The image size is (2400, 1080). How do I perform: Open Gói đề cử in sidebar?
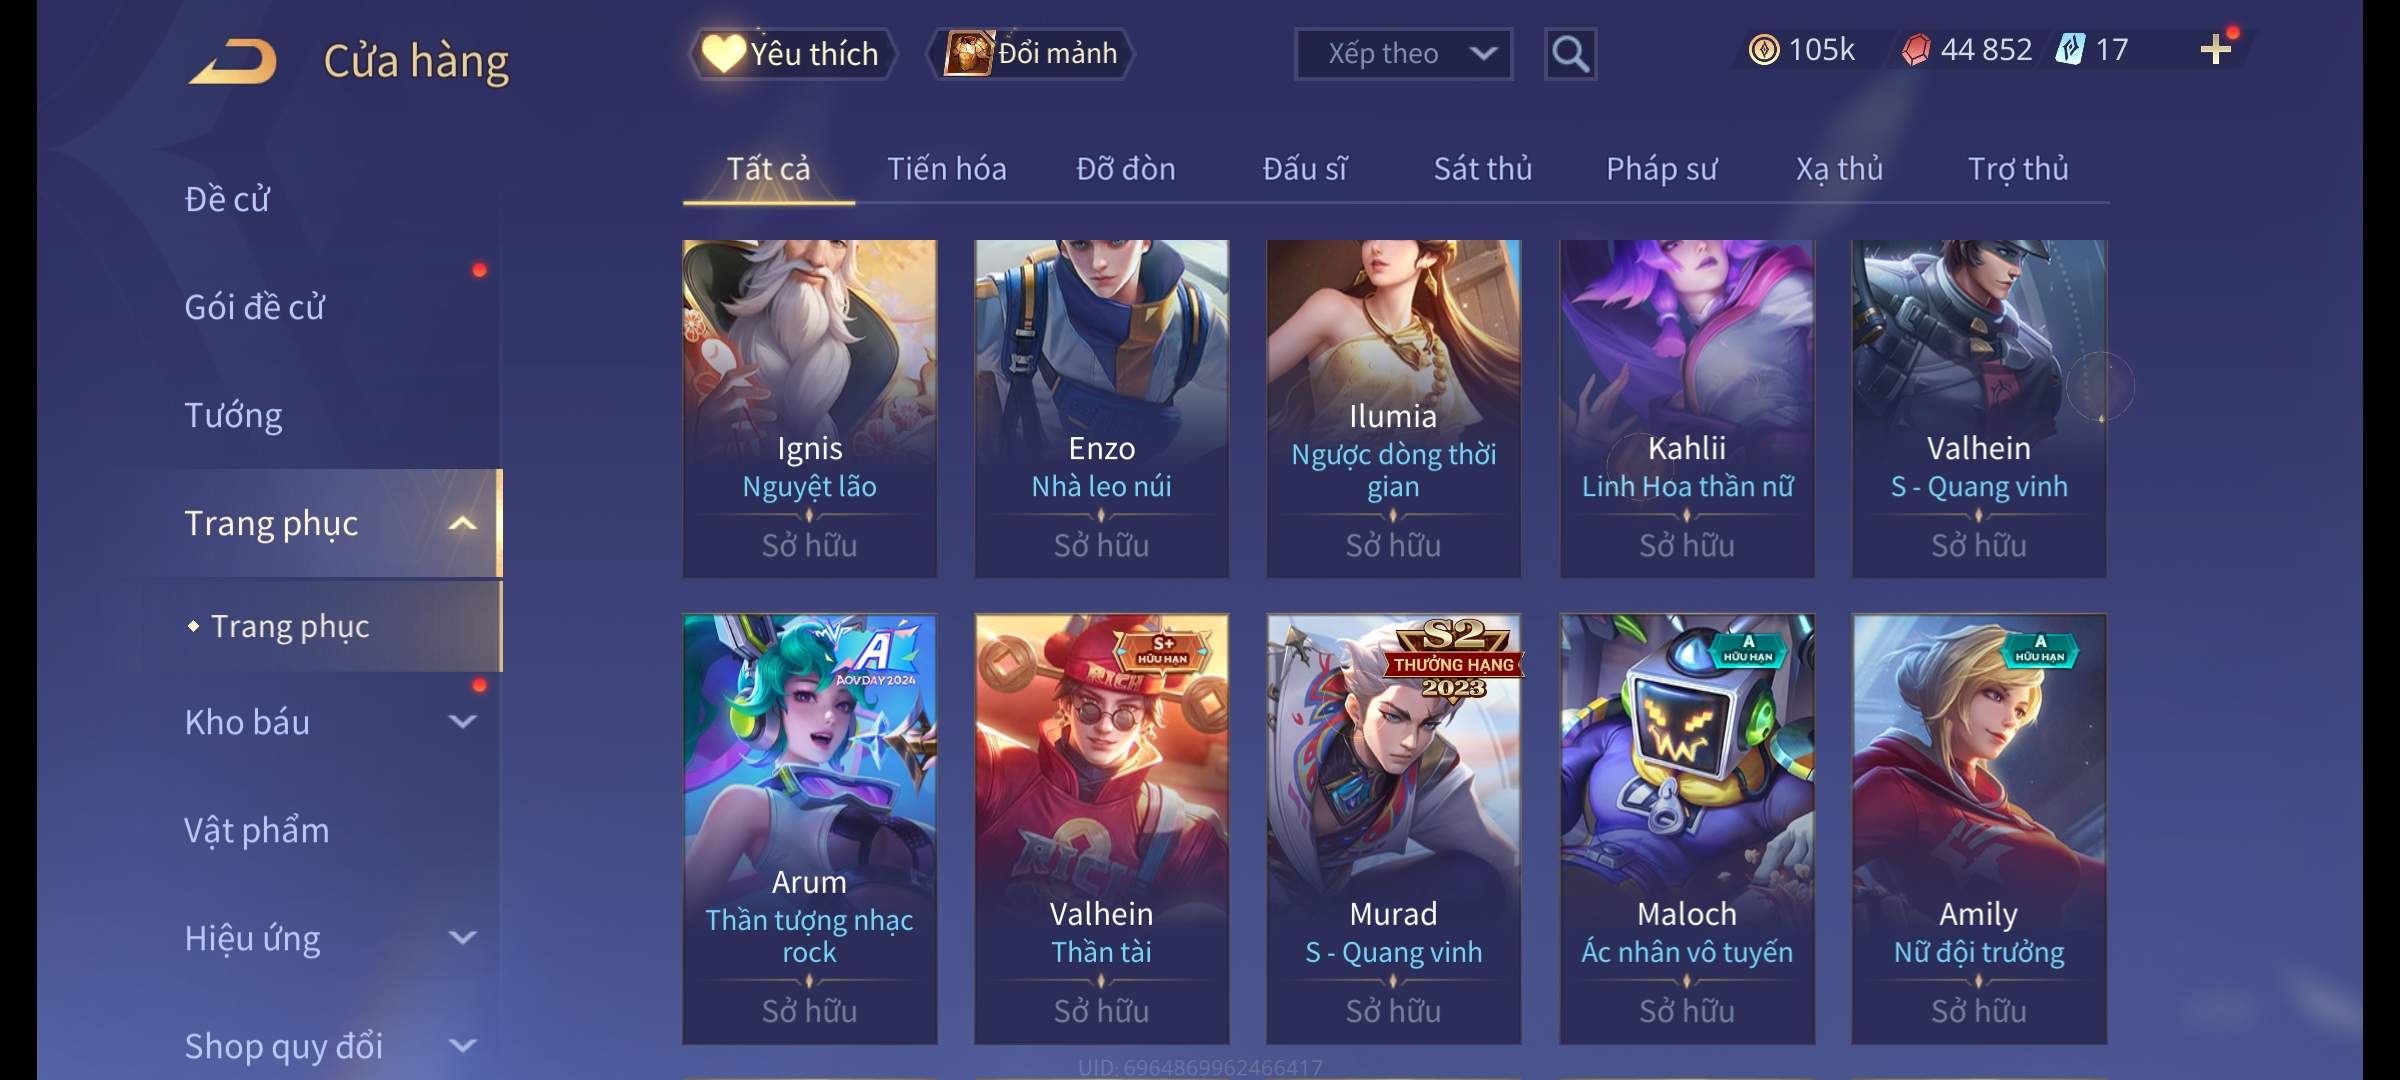point(254,307)
